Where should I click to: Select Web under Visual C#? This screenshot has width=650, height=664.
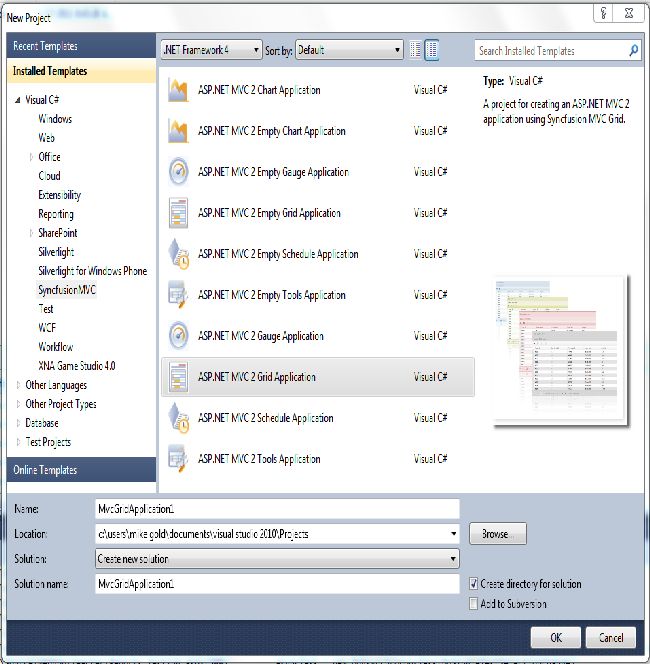point(46,138)
